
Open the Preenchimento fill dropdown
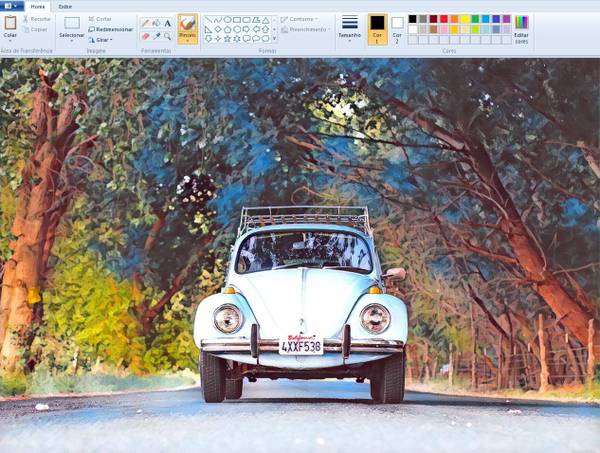tap(305, 29)
